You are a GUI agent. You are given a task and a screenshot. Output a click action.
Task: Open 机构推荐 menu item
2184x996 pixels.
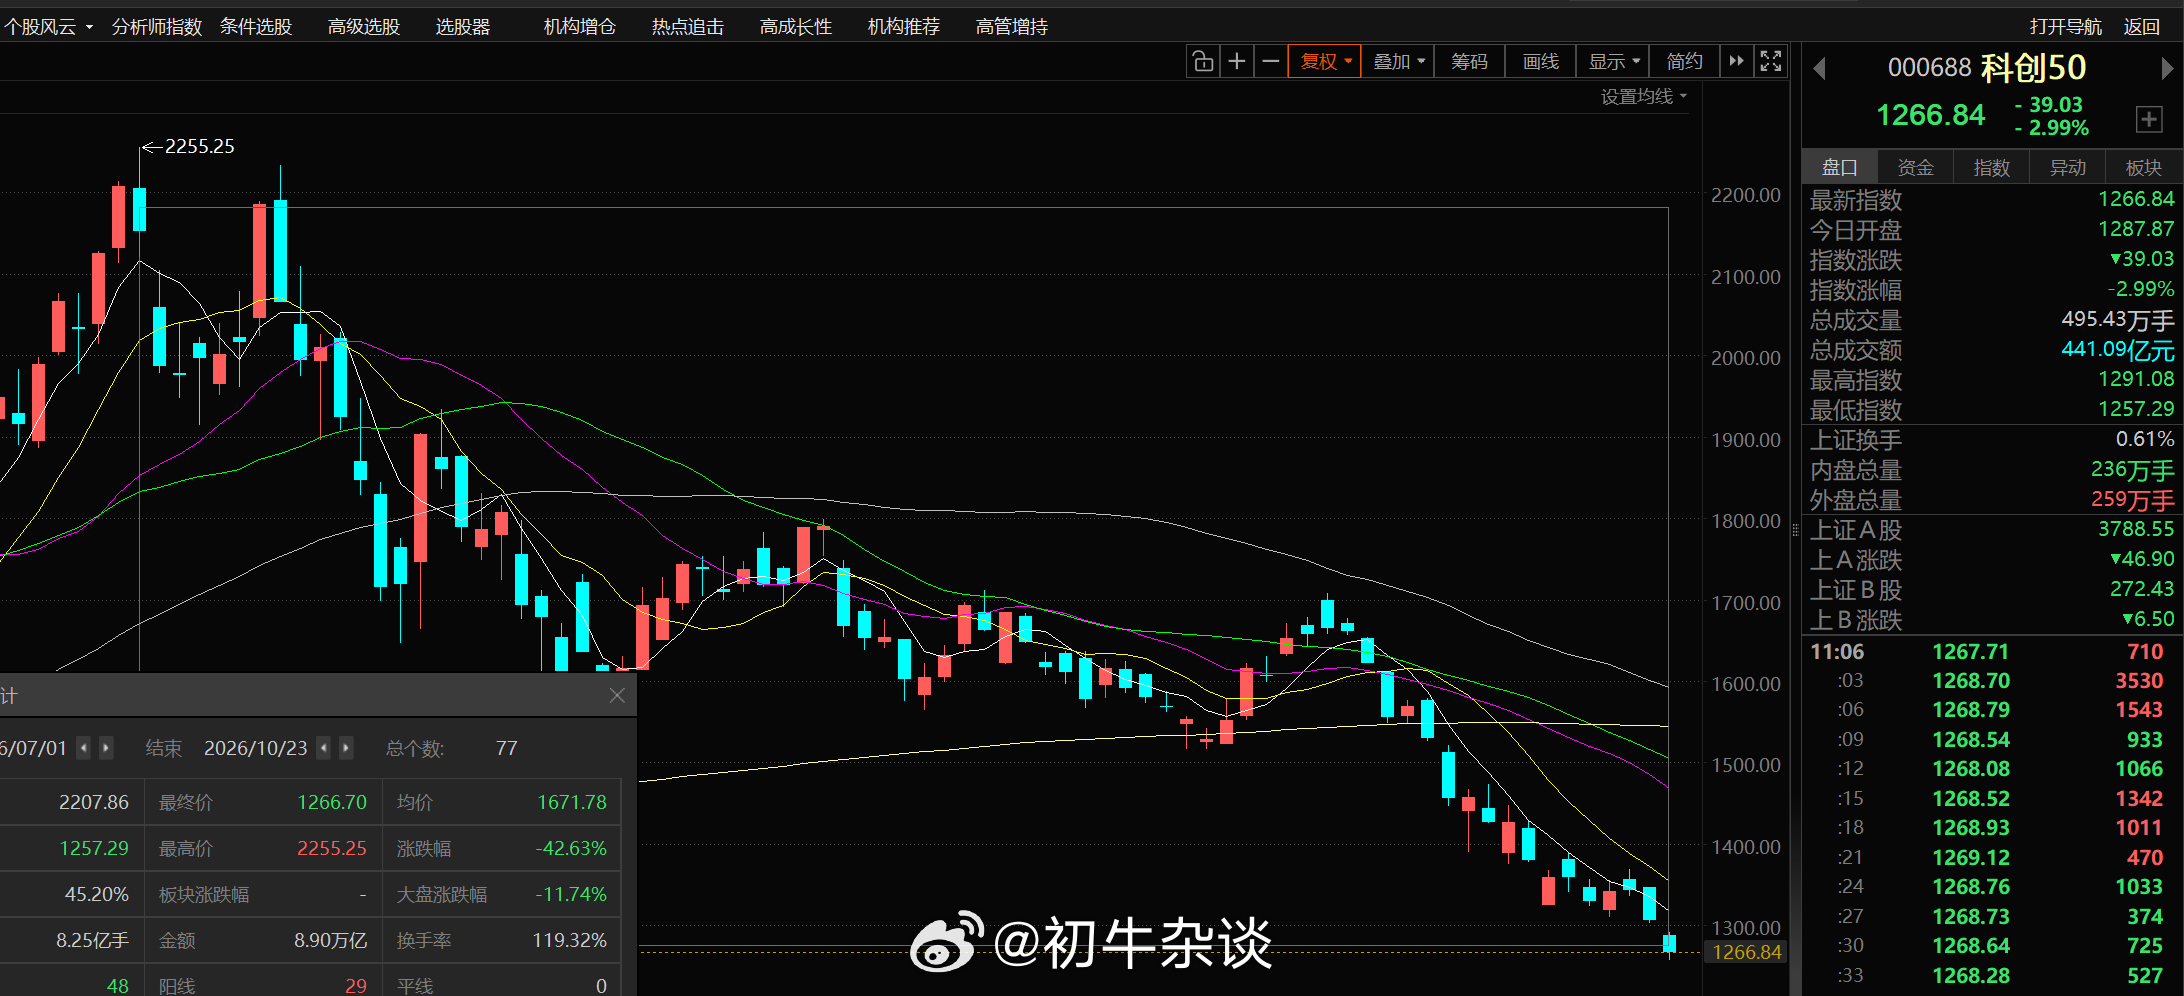[904, 27]
